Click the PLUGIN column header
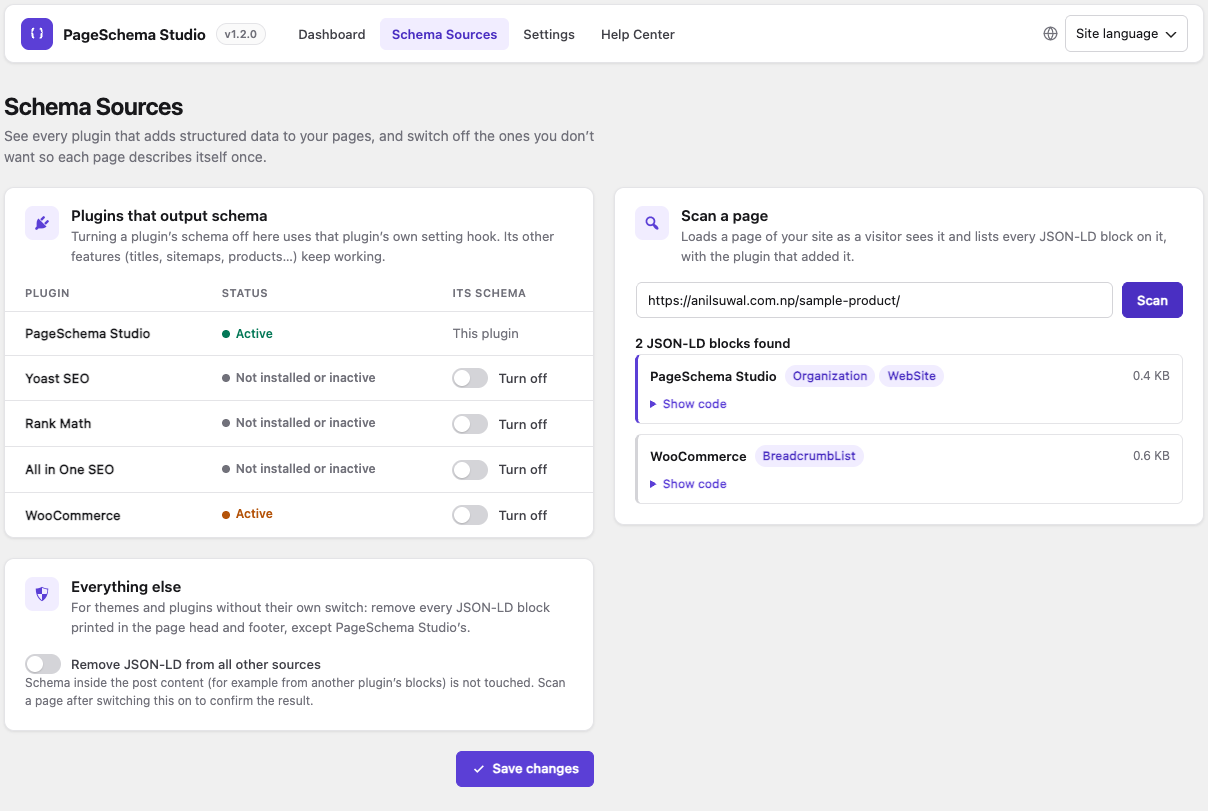This screenshot has width=1208, height=811. [47, 293]
